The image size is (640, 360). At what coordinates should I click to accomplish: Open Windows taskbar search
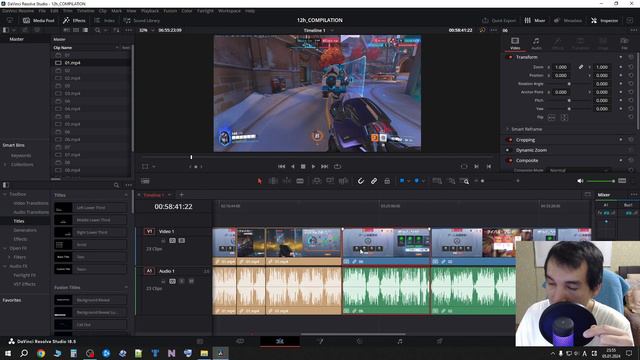24,353
